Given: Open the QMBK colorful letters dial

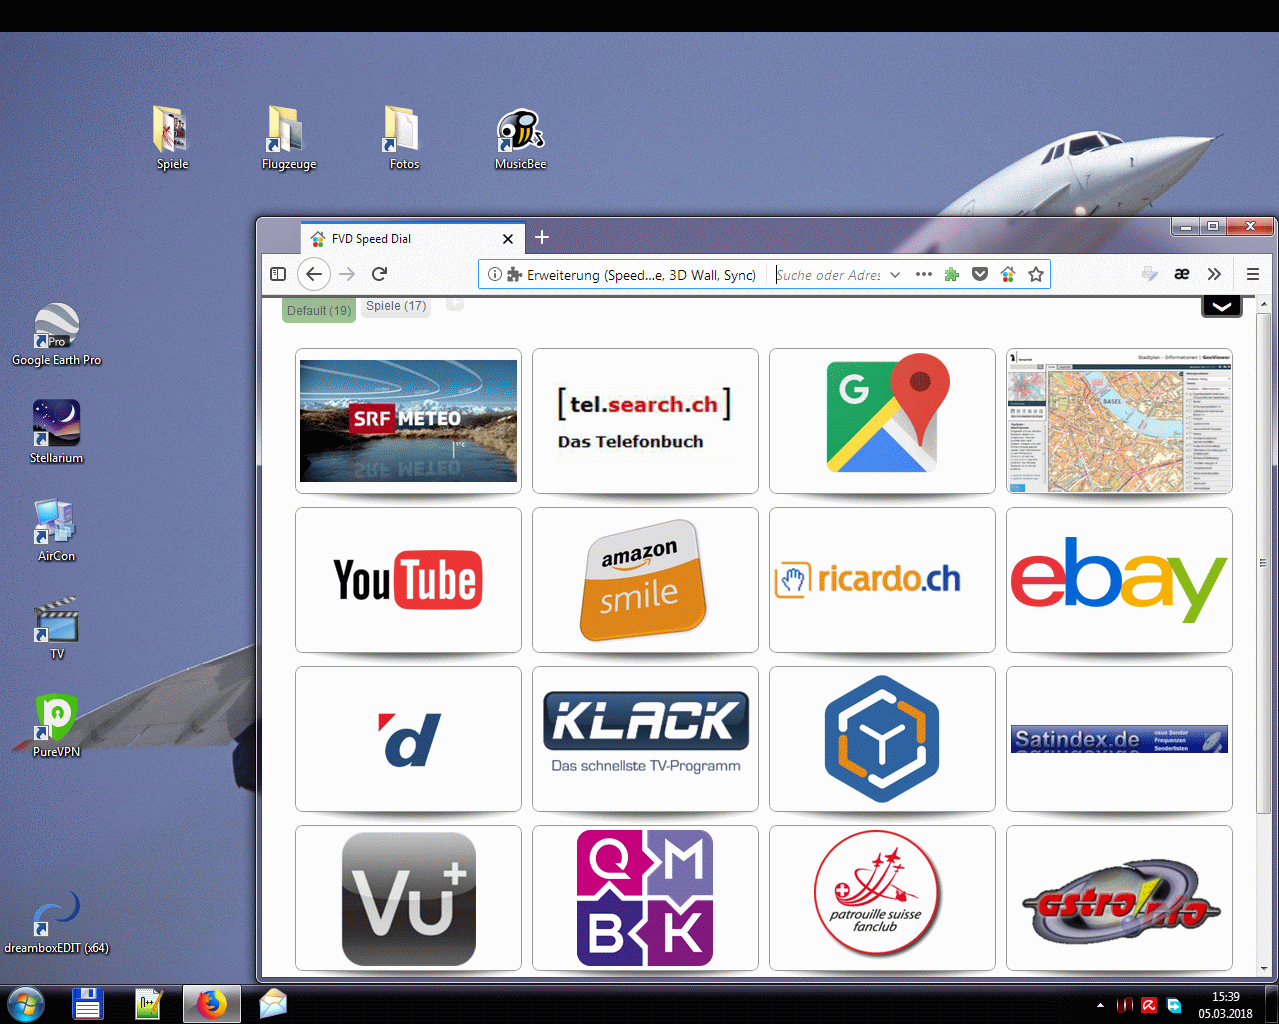Looking at the screenshot, I should [645, 898].
